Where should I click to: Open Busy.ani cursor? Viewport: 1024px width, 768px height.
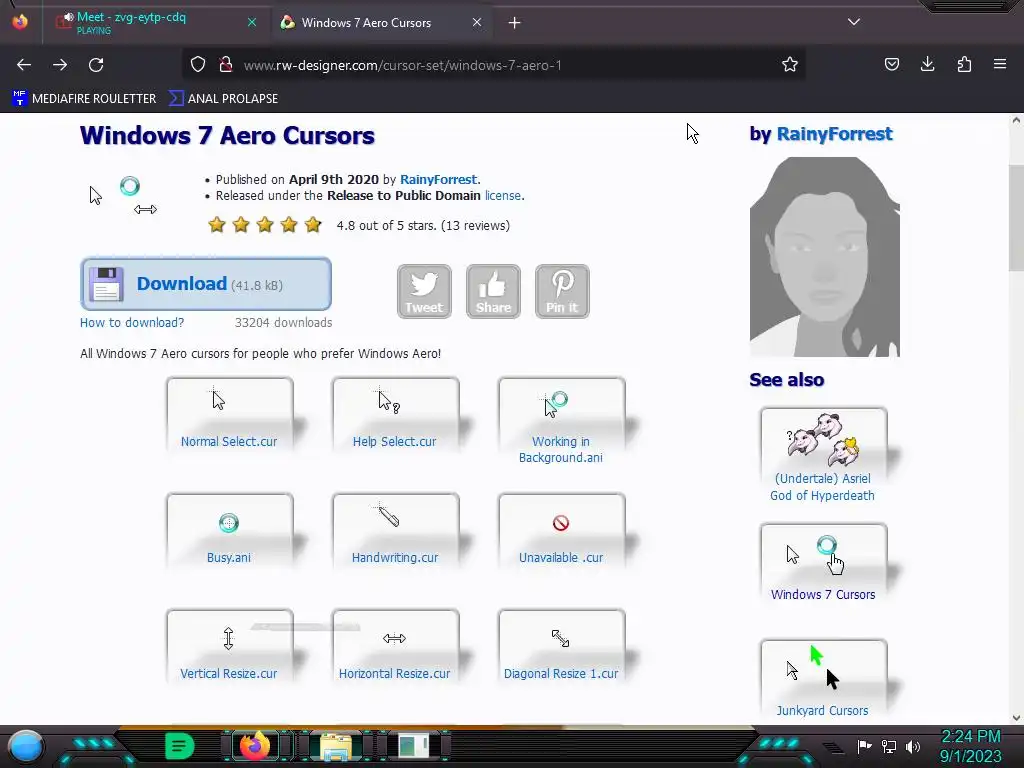(x=229, y=530)
